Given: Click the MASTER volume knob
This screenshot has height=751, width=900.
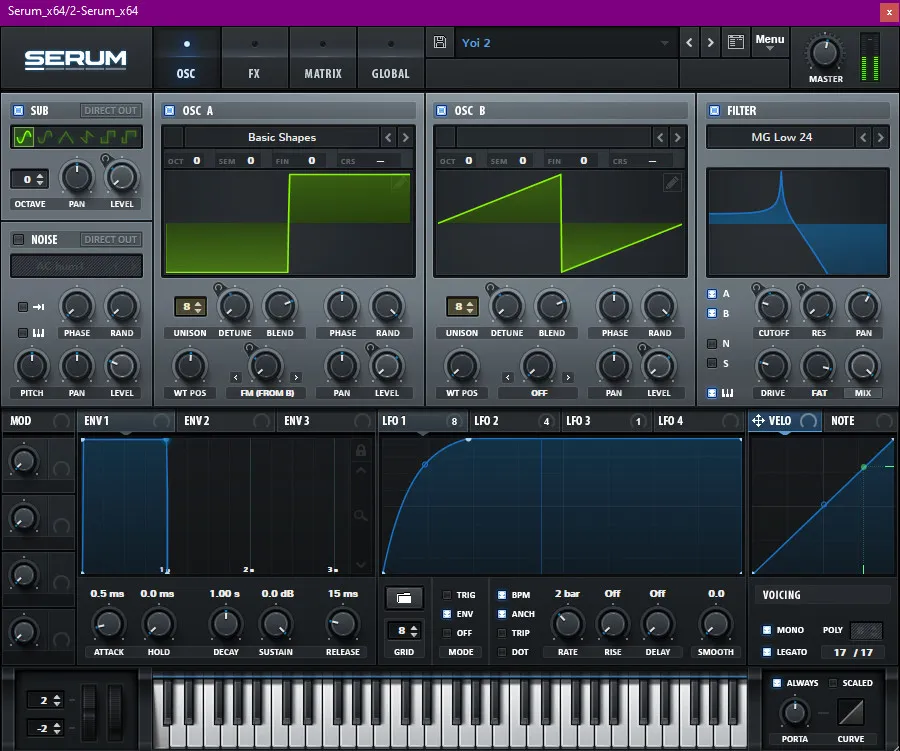Looking at the screenshot, I should tap(825, 53).
